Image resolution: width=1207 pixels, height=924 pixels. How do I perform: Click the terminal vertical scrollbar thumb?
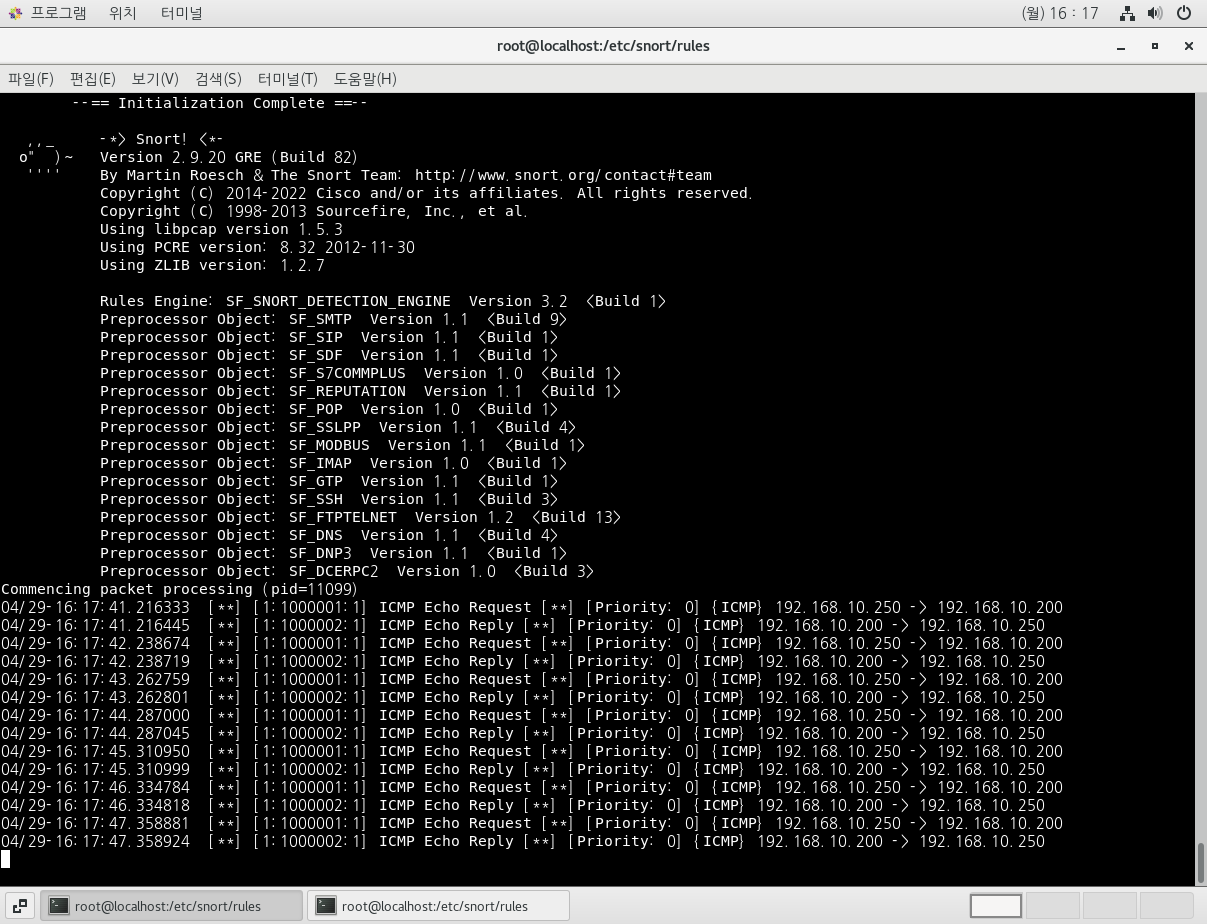[x=1201, y=861]
